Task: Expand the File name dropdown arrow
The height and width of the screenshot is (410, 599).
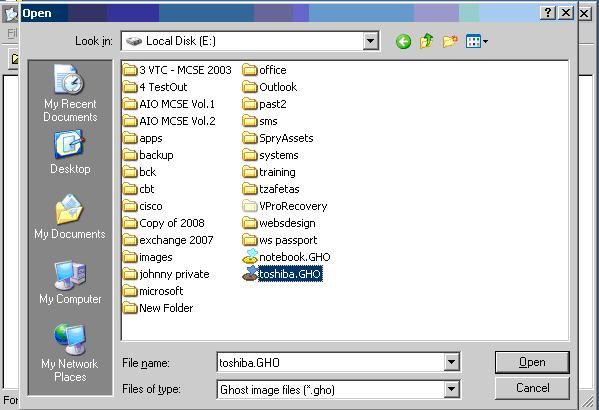Action: pyautogui.click(x=451, y=362)
